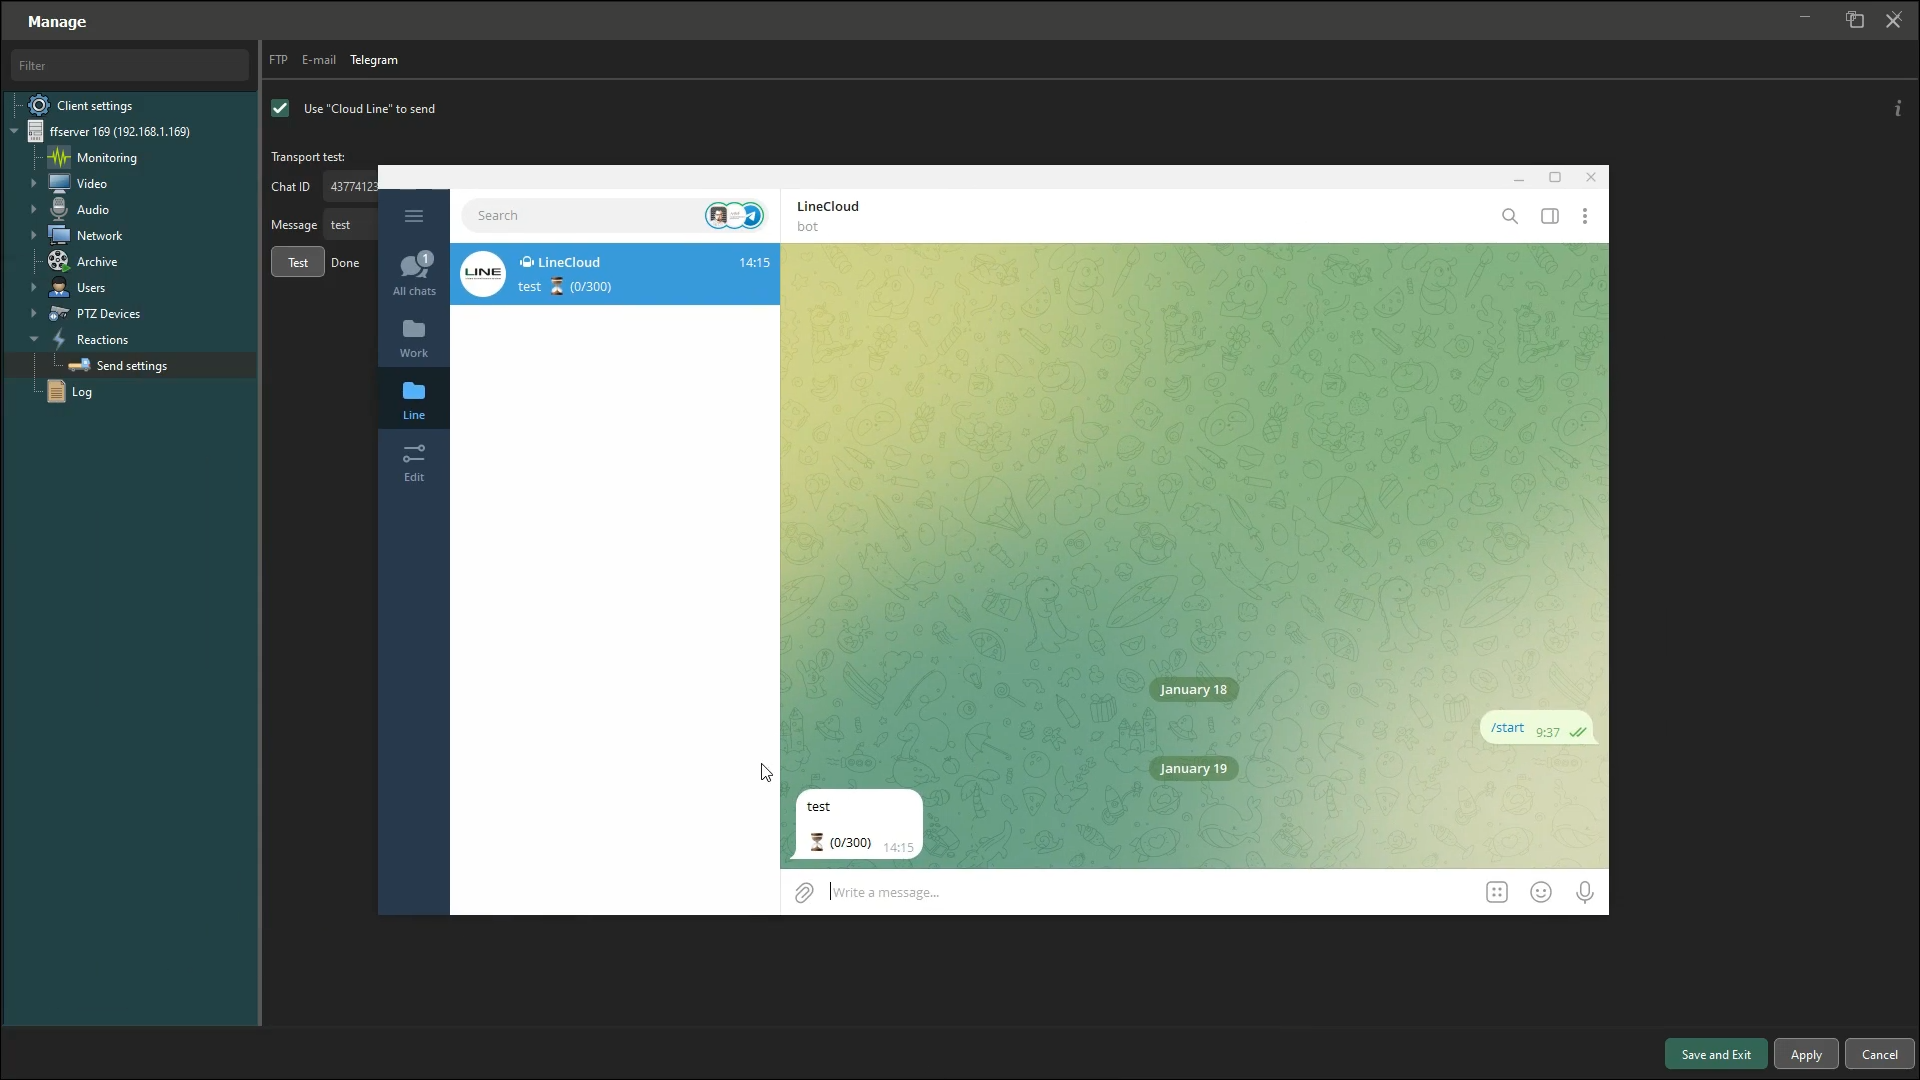
Task: Click search icon in LineCloud chat header
Action: 1510,216
